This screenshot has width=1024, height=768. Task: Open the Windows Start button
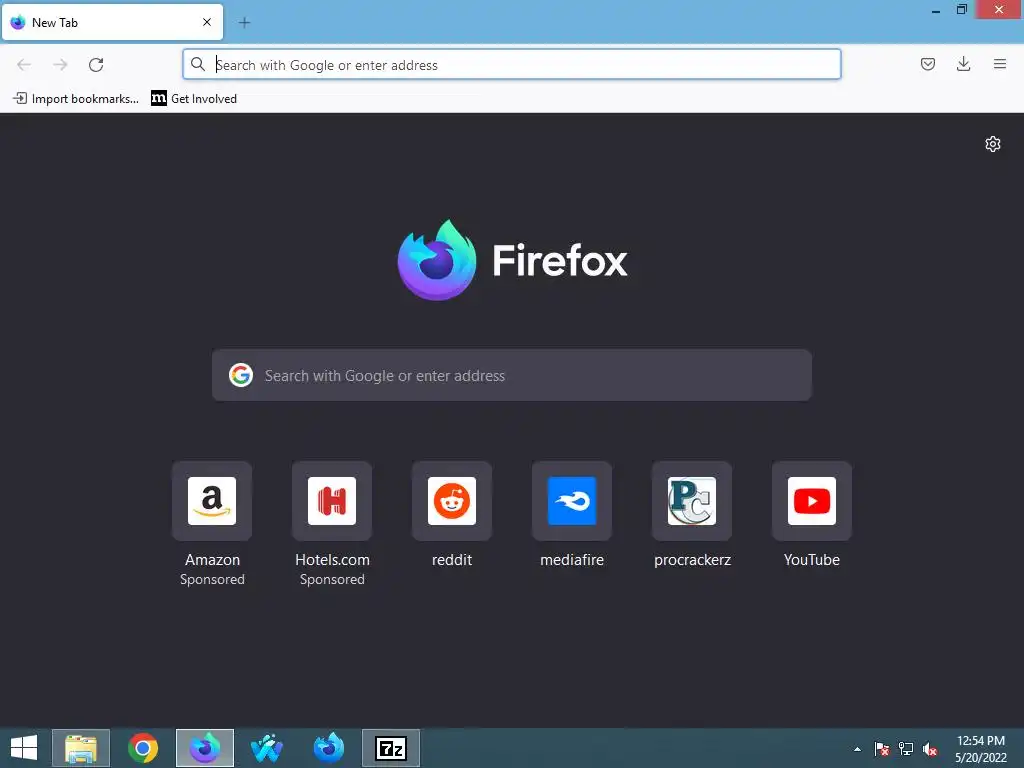[24, 748]
